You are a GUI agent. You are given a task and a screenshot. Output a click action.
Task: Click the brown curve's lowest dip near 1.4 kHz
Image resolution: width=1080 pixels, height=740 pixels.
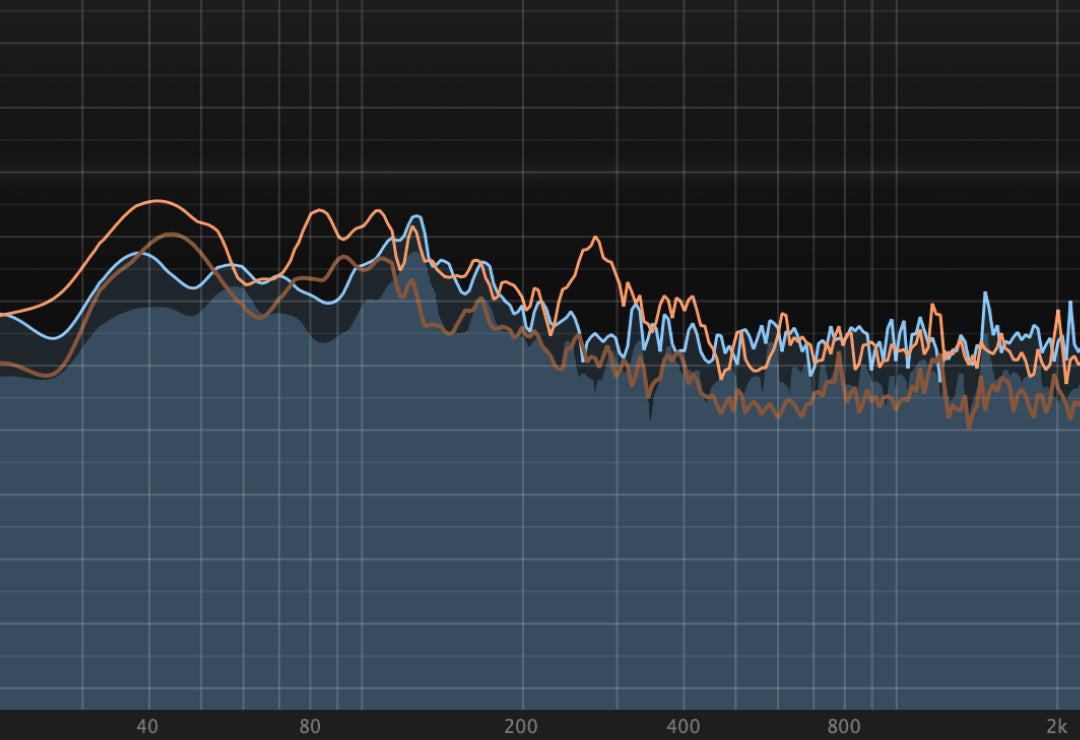click(968, 426)
